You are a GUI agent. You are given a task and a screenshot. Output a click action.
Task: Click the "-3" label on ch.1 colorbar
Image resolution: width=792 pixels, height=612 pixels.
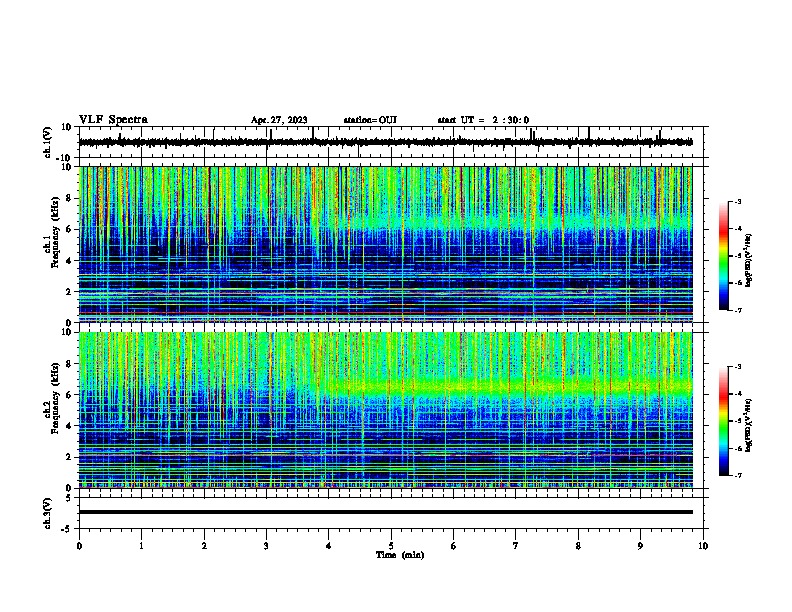tap(737, 201)
